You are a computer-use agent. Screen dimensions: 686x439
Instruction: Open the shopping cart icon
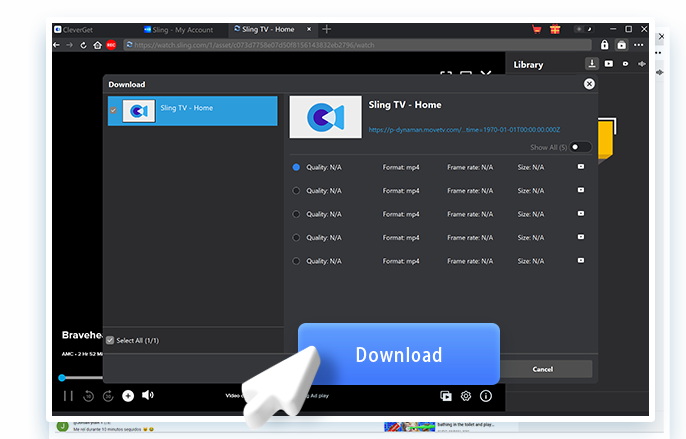(536, 29)
